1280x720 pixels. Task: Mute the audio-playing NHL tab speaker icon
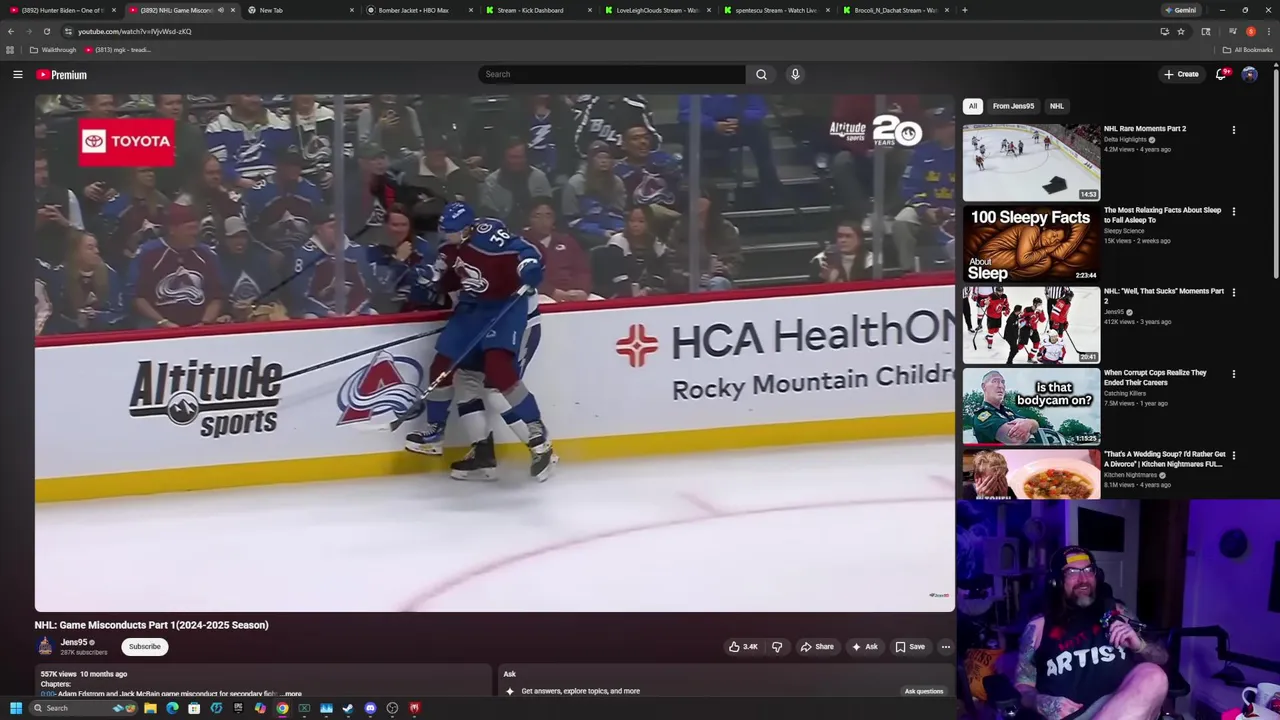point(220,10)
